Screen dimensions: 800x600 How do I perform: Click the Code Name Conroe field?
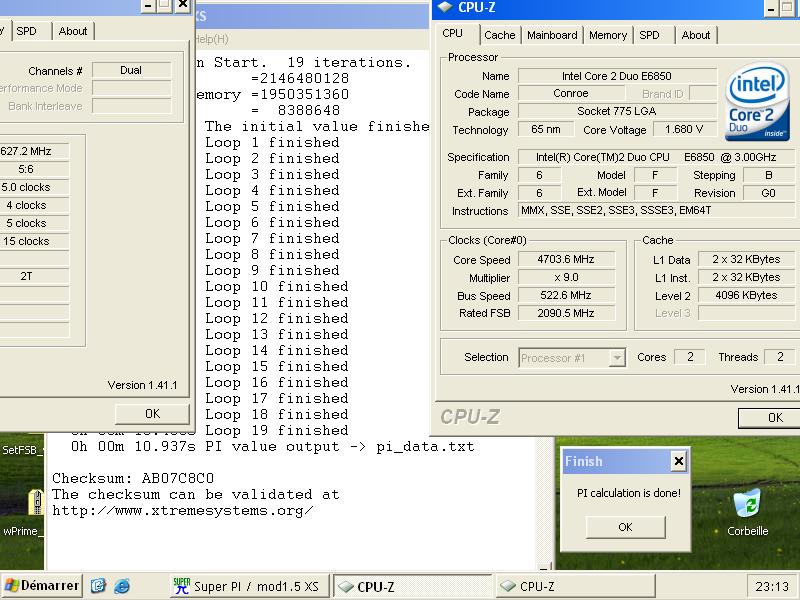click(x=571, y=93)
